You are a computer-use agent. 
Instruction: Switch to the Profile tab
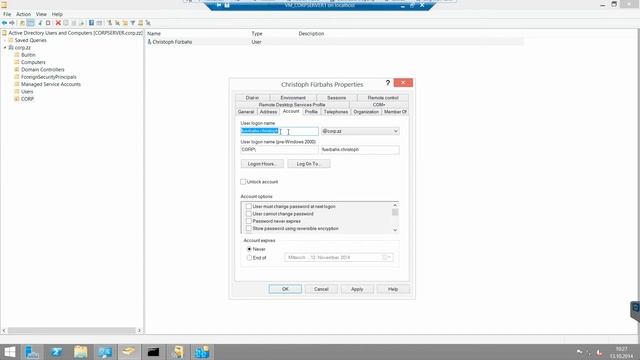(311, 112)
